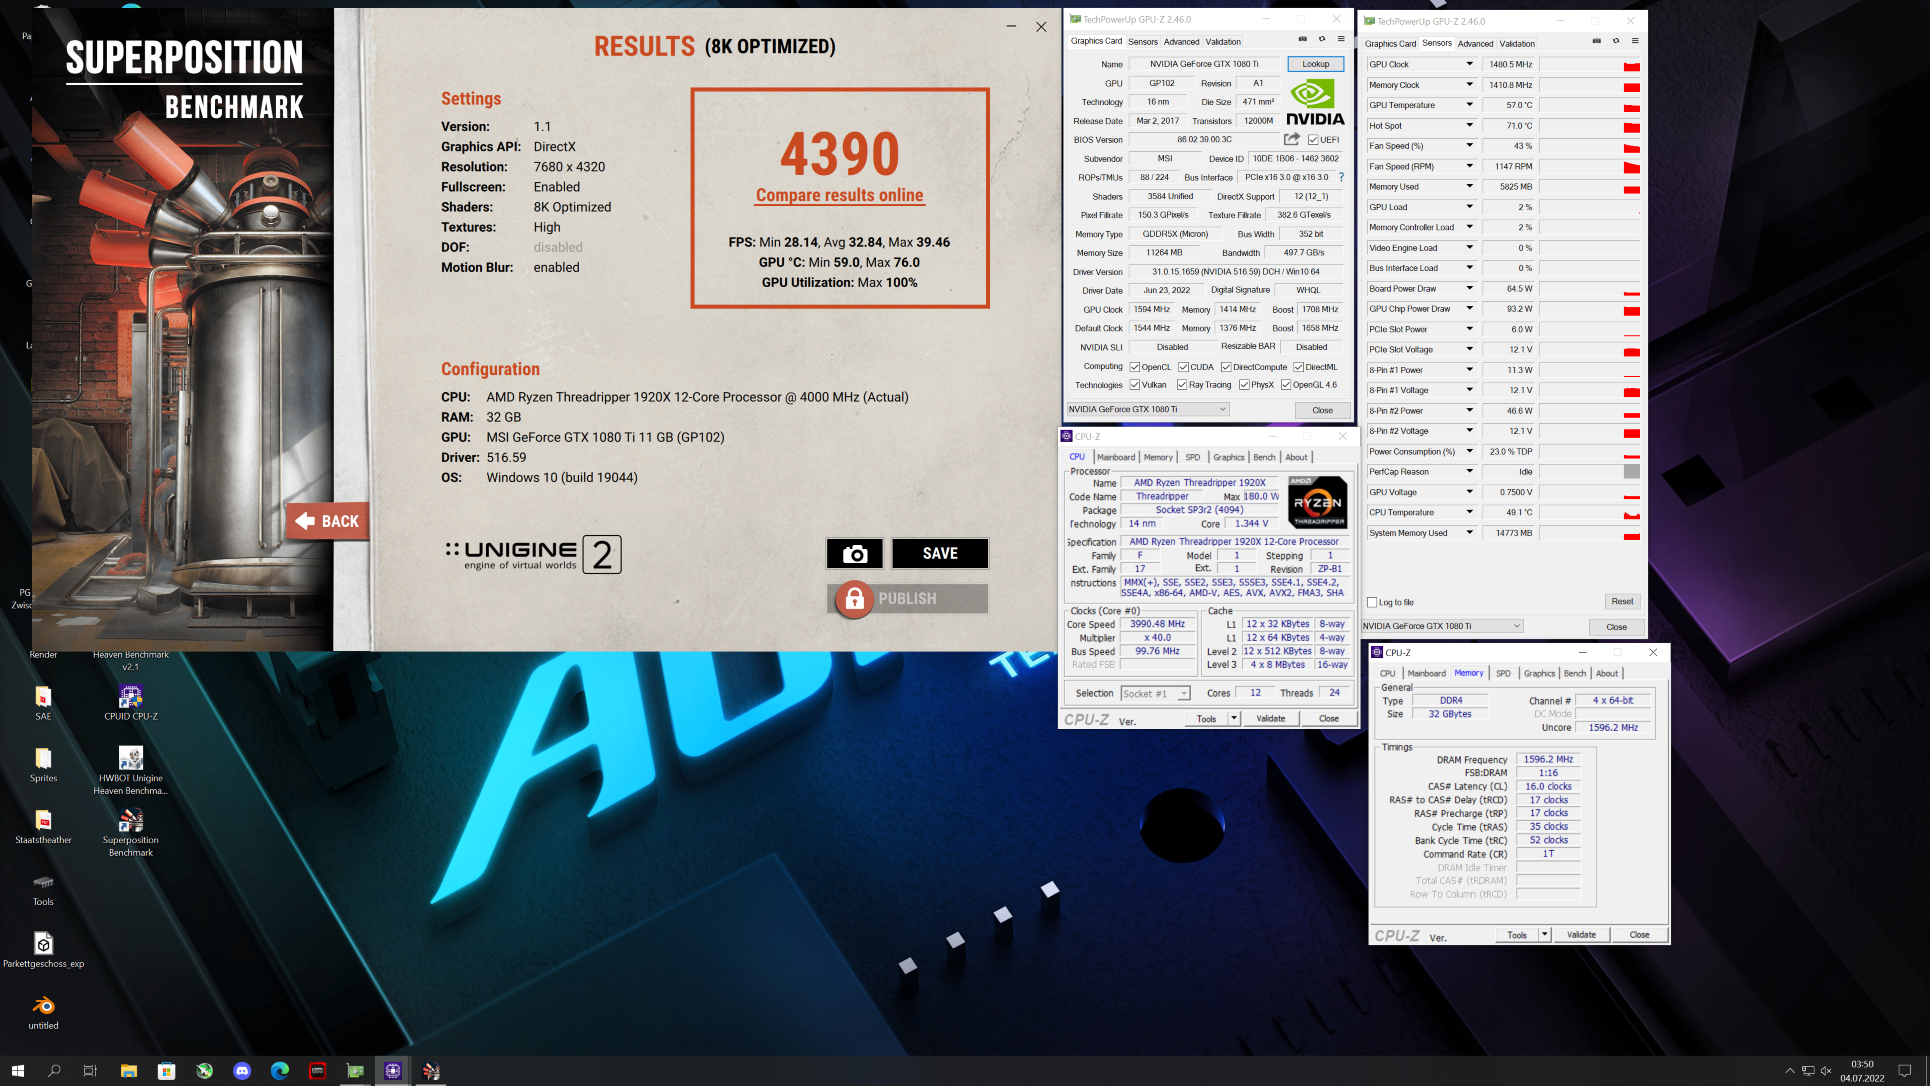Screen dimensions: 1930x1086
Task: Click the GPU Name field in GPU-Z
Action: (x=1205, y=64)
